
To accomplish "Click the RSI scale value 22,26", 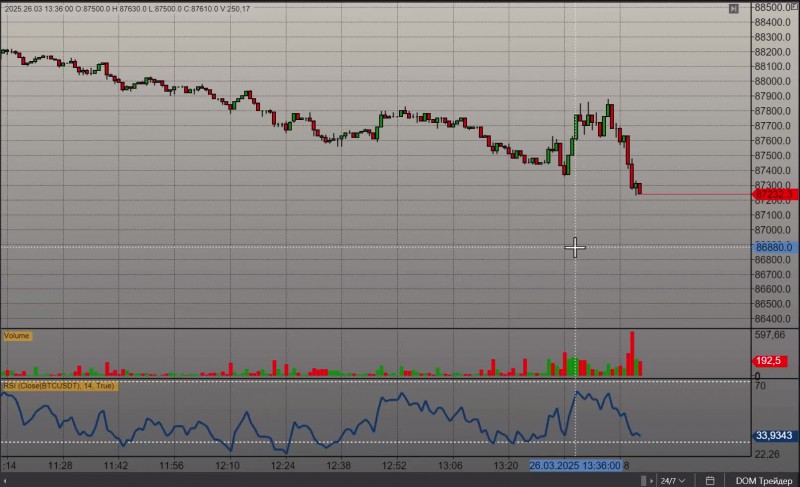I will click(x=767, y=454).
